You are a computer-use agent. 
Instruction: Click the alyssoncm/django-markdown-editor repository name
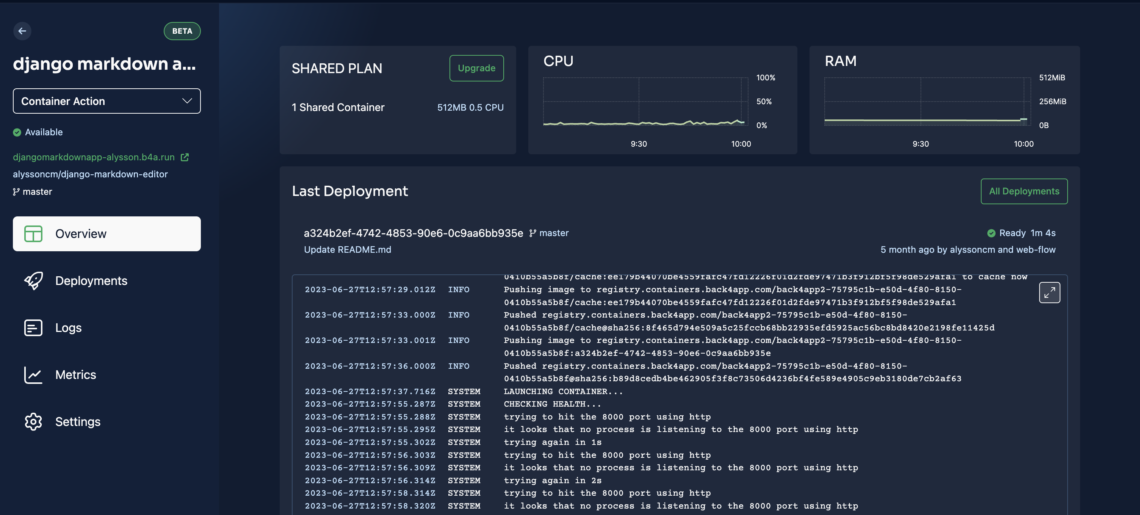click(x=91, y=175)
